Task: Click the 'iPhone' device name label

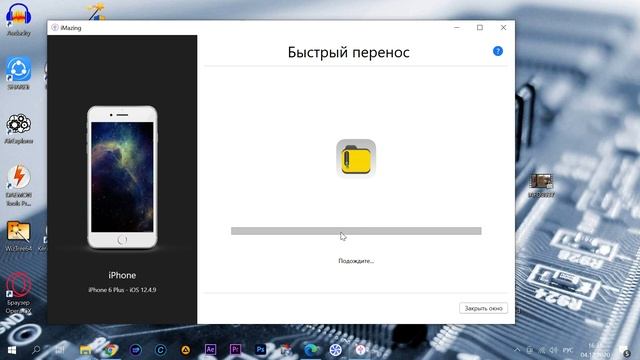Action: tap(122, 275)
